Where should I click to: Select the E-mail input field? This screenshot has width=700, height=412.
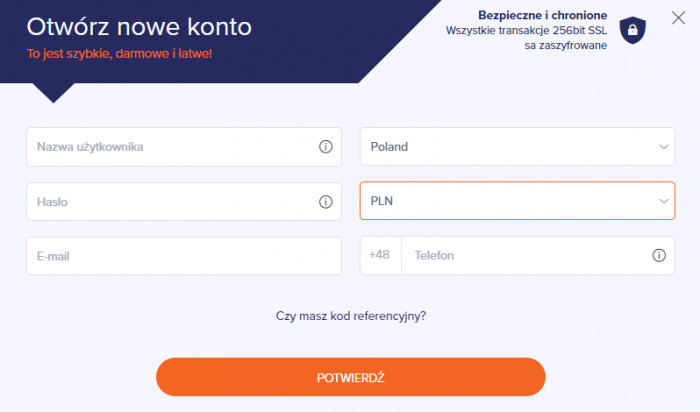pyautogui.click(x=184, y=256)
